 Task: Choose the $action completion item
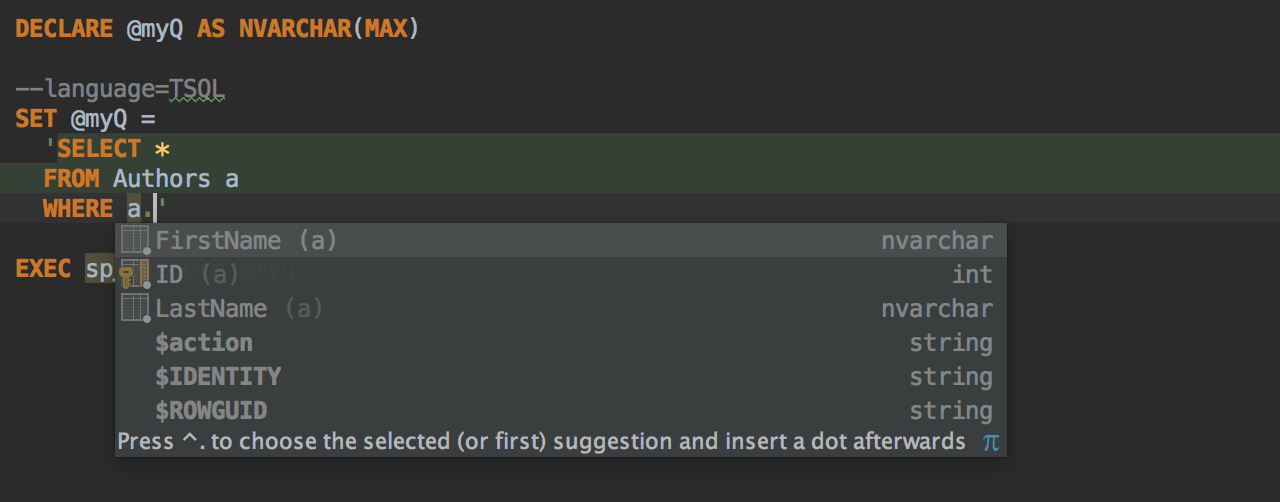560,343
